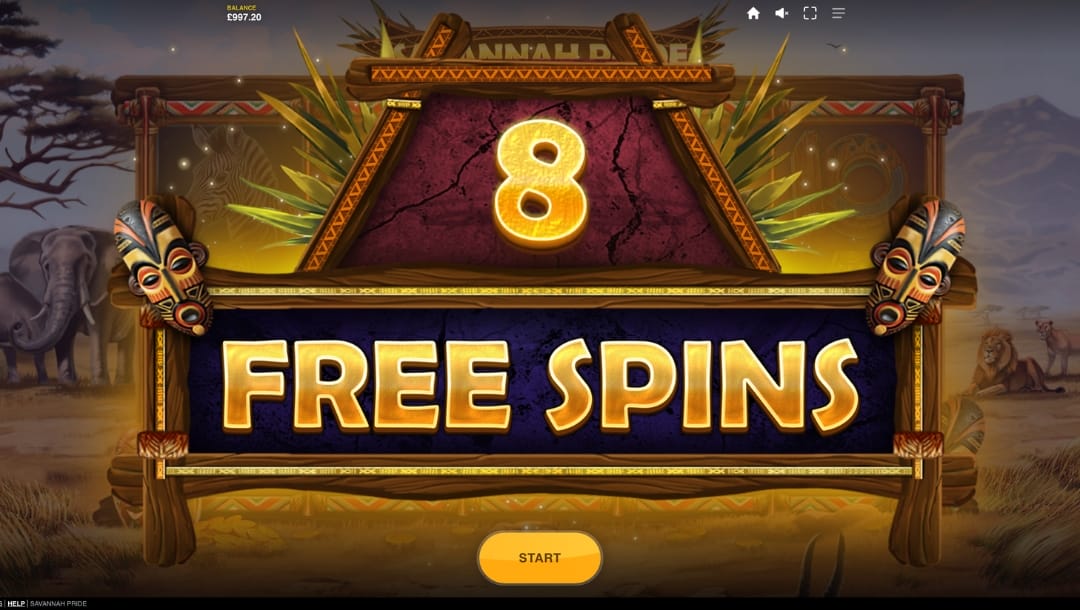
Task: Click the Savannah Pride logo behind the panel
Action: click(541, 50)
